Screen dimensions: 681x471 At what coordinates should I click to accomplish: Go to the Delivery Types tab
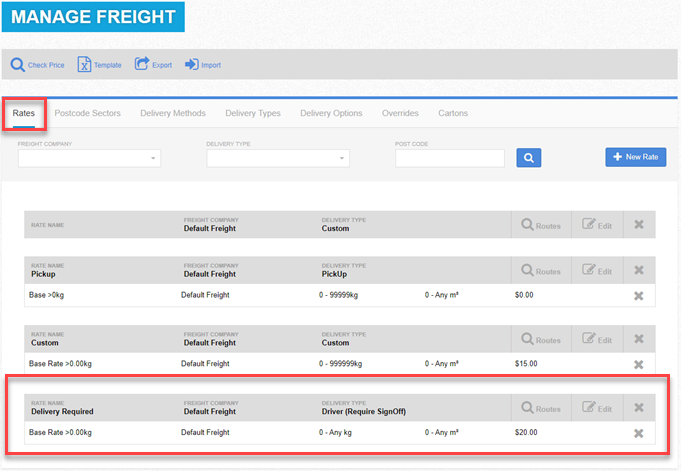tap(253, 113)
